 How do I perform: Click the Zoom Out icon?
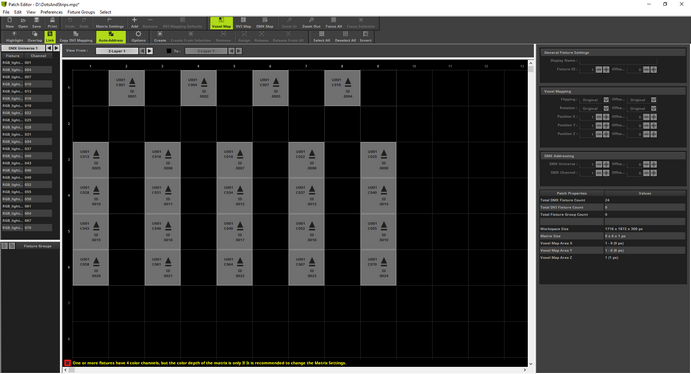pyautogui.click(x=311, y=23)
